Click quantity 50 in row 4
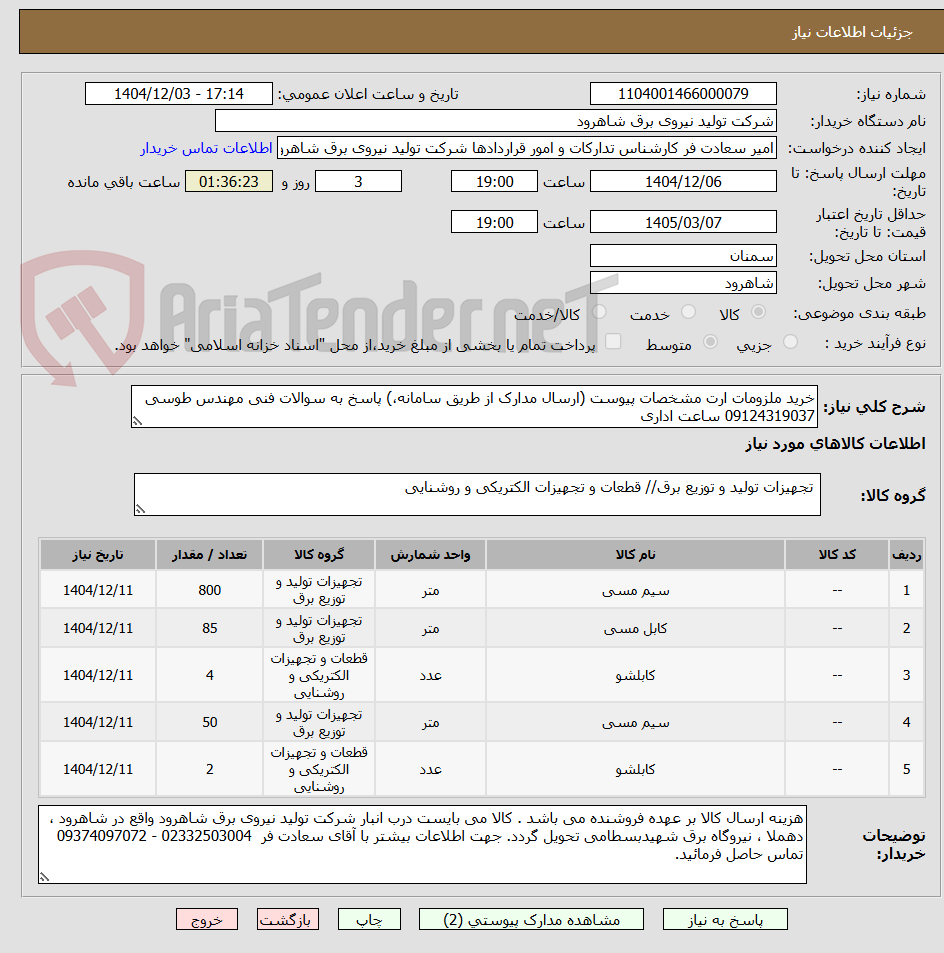Viewport: 944px width, 953px height. (x=209, y=722)
